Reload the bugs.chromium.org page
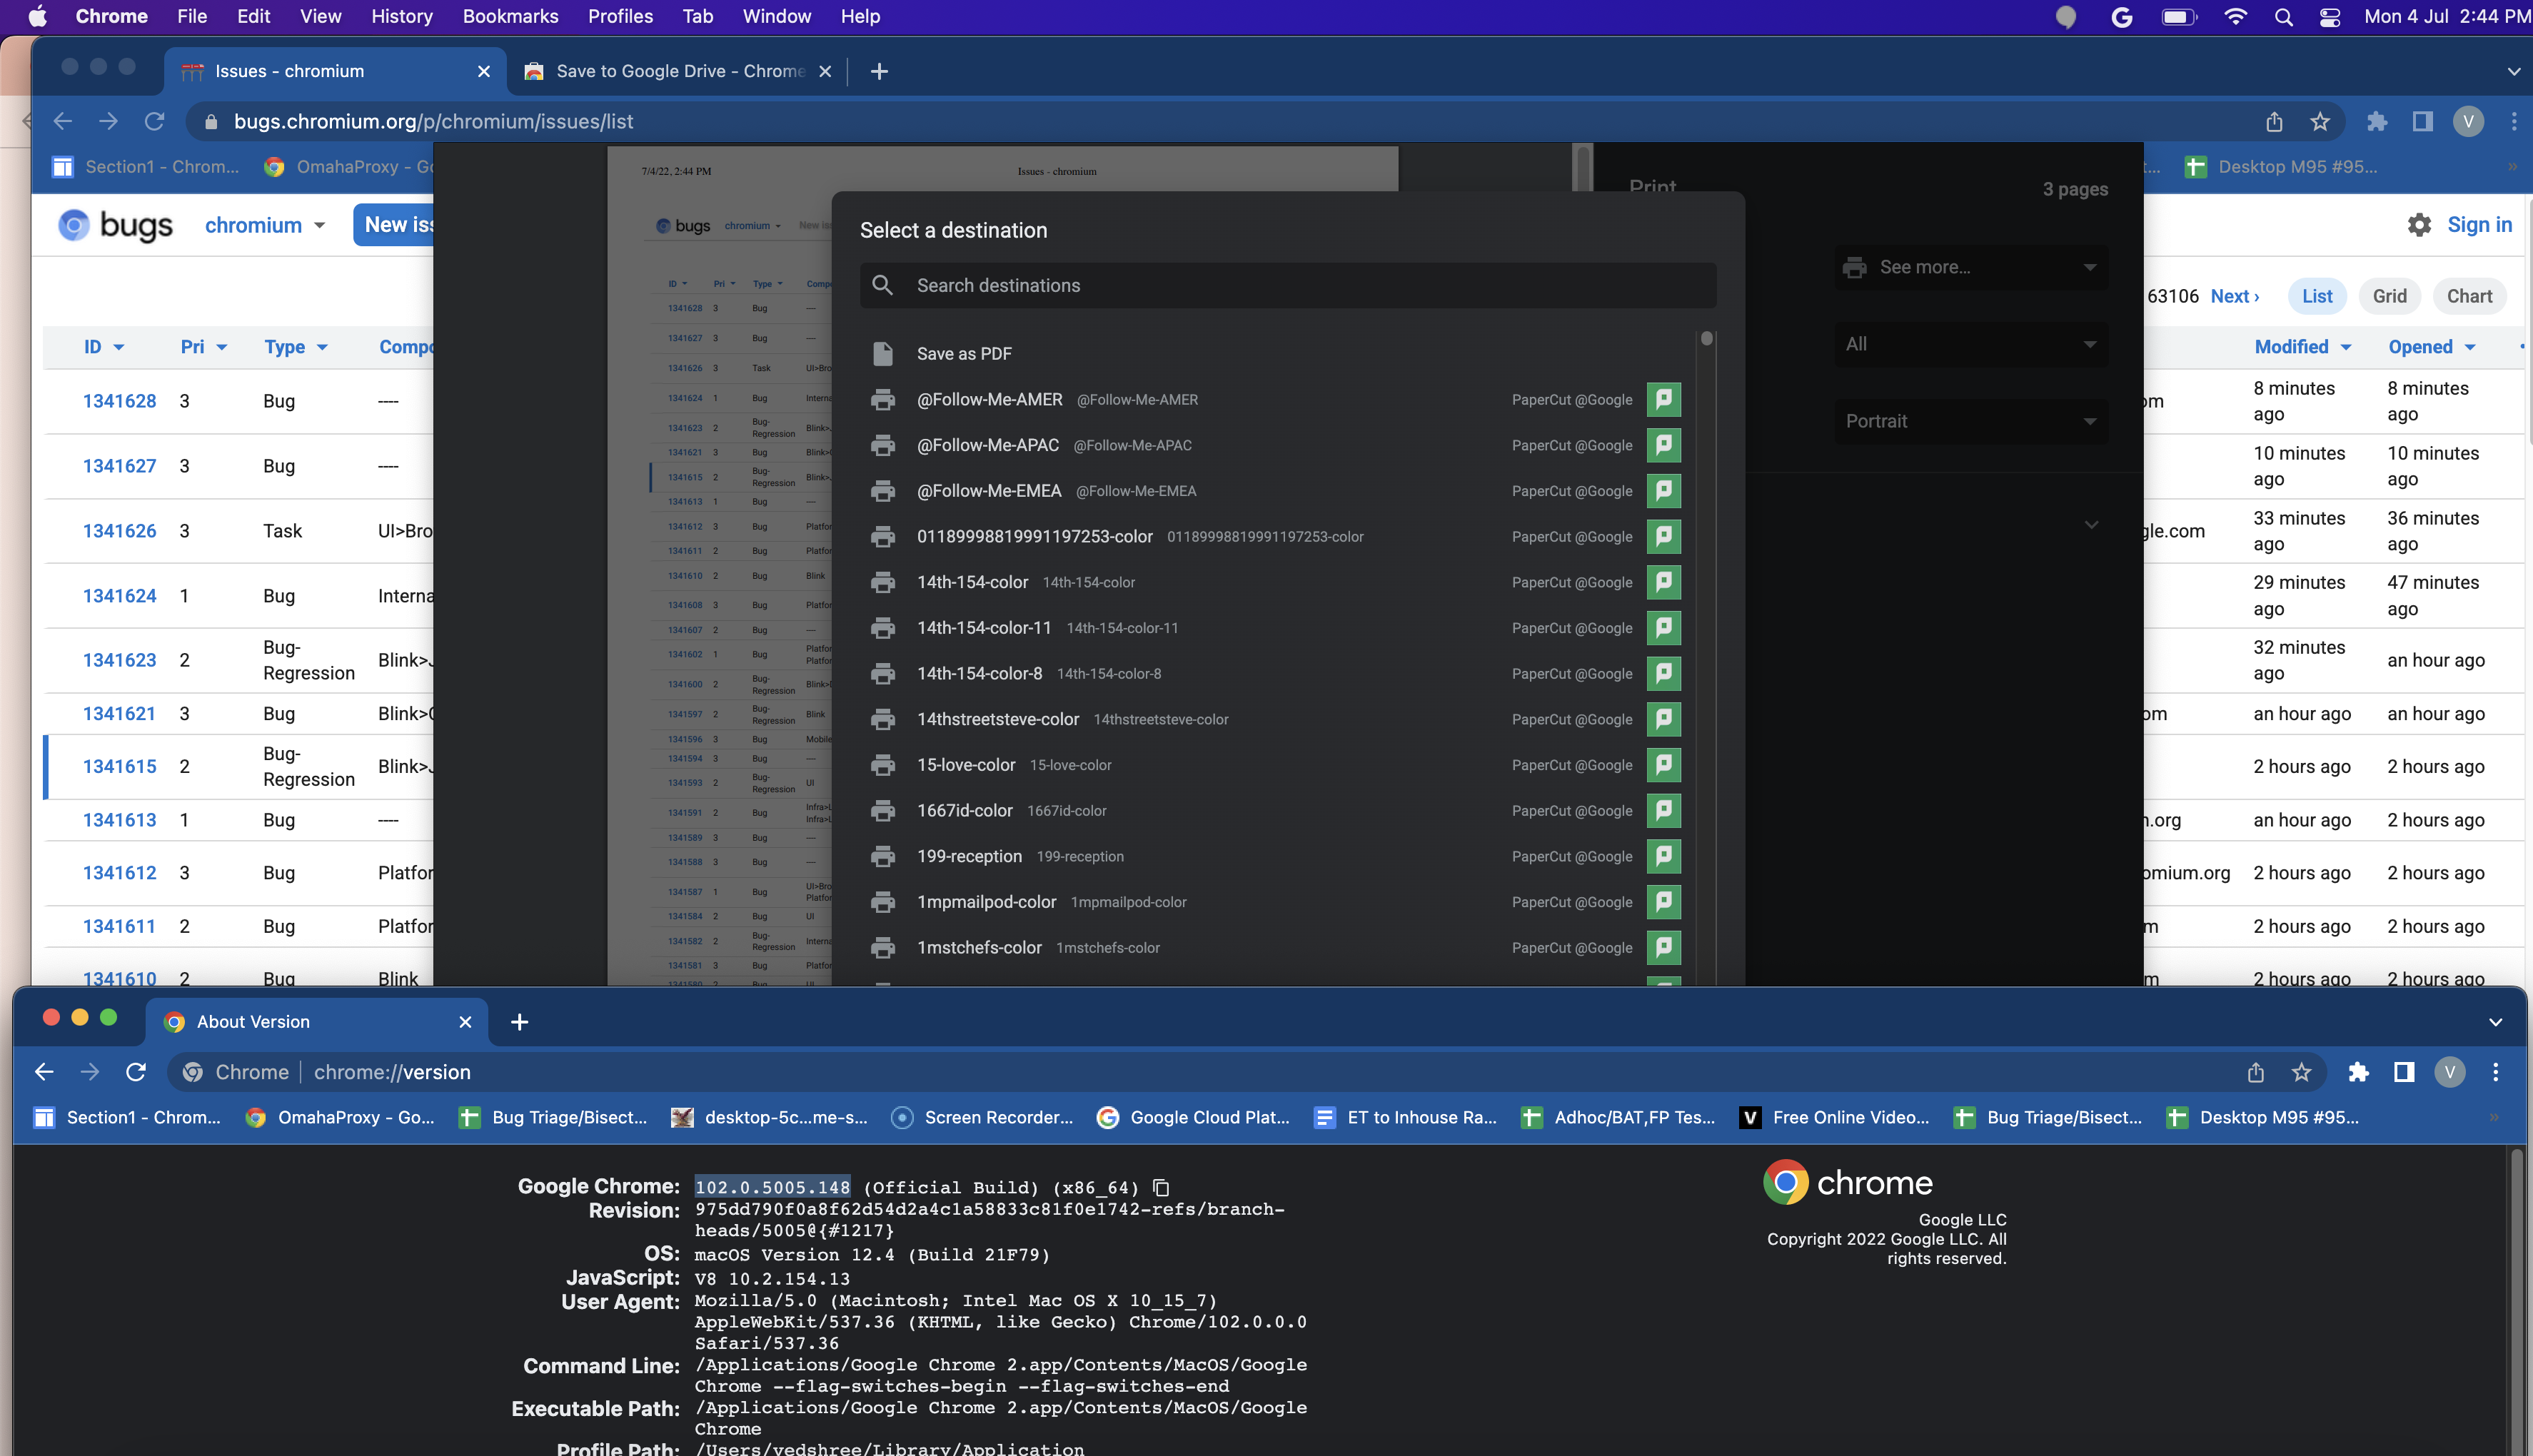 (154, 121)
